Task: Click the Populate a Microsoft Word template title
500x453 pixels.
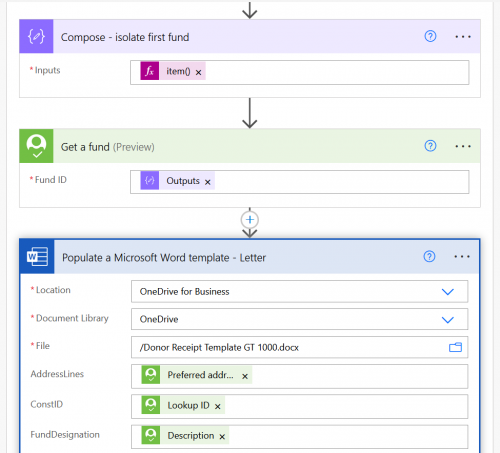Action: 164,258
